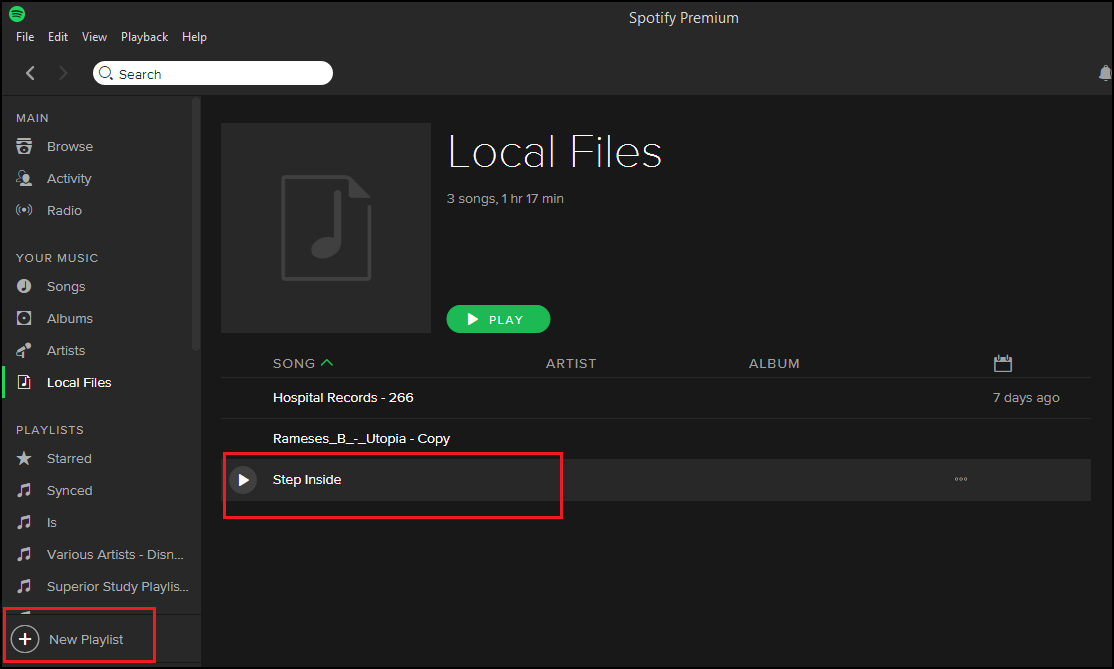Click the Synced playlist note icon

pyautogui.click(x=24, y=490)
